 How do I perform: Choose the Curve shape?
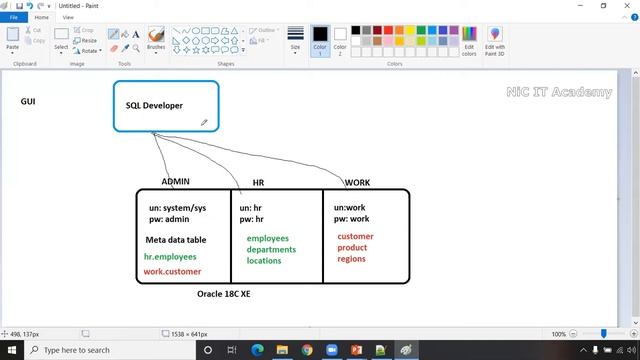tap(186, 31)
